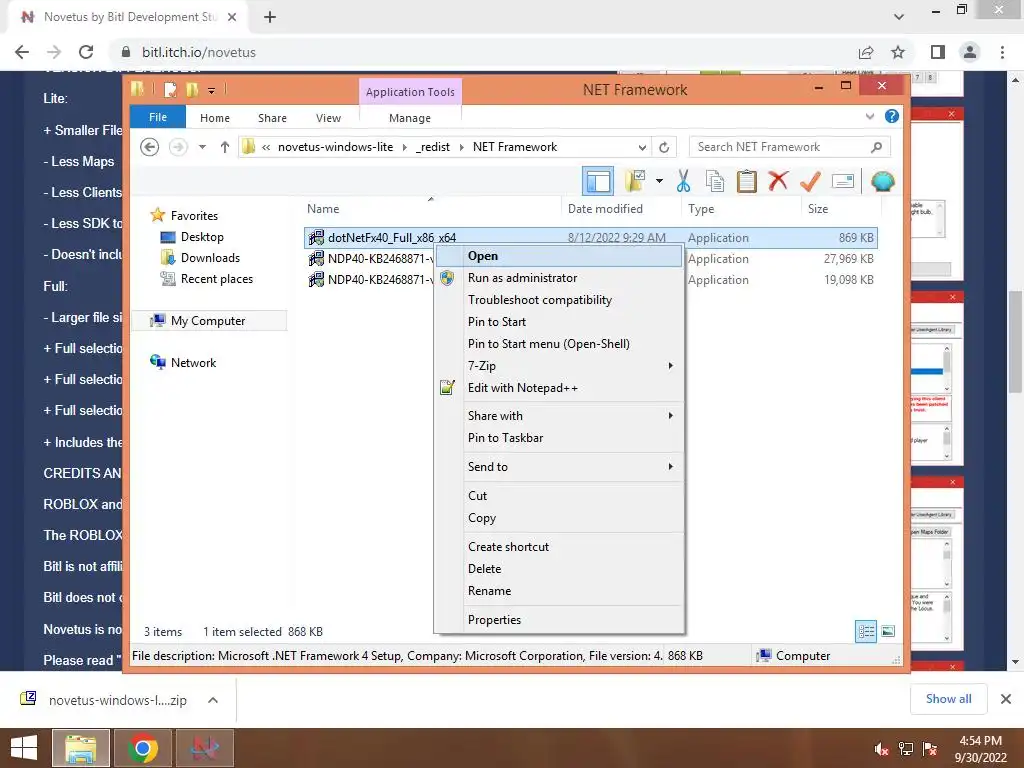Open the File ribbon tab

pyautogui.click(x=158, y=117)
